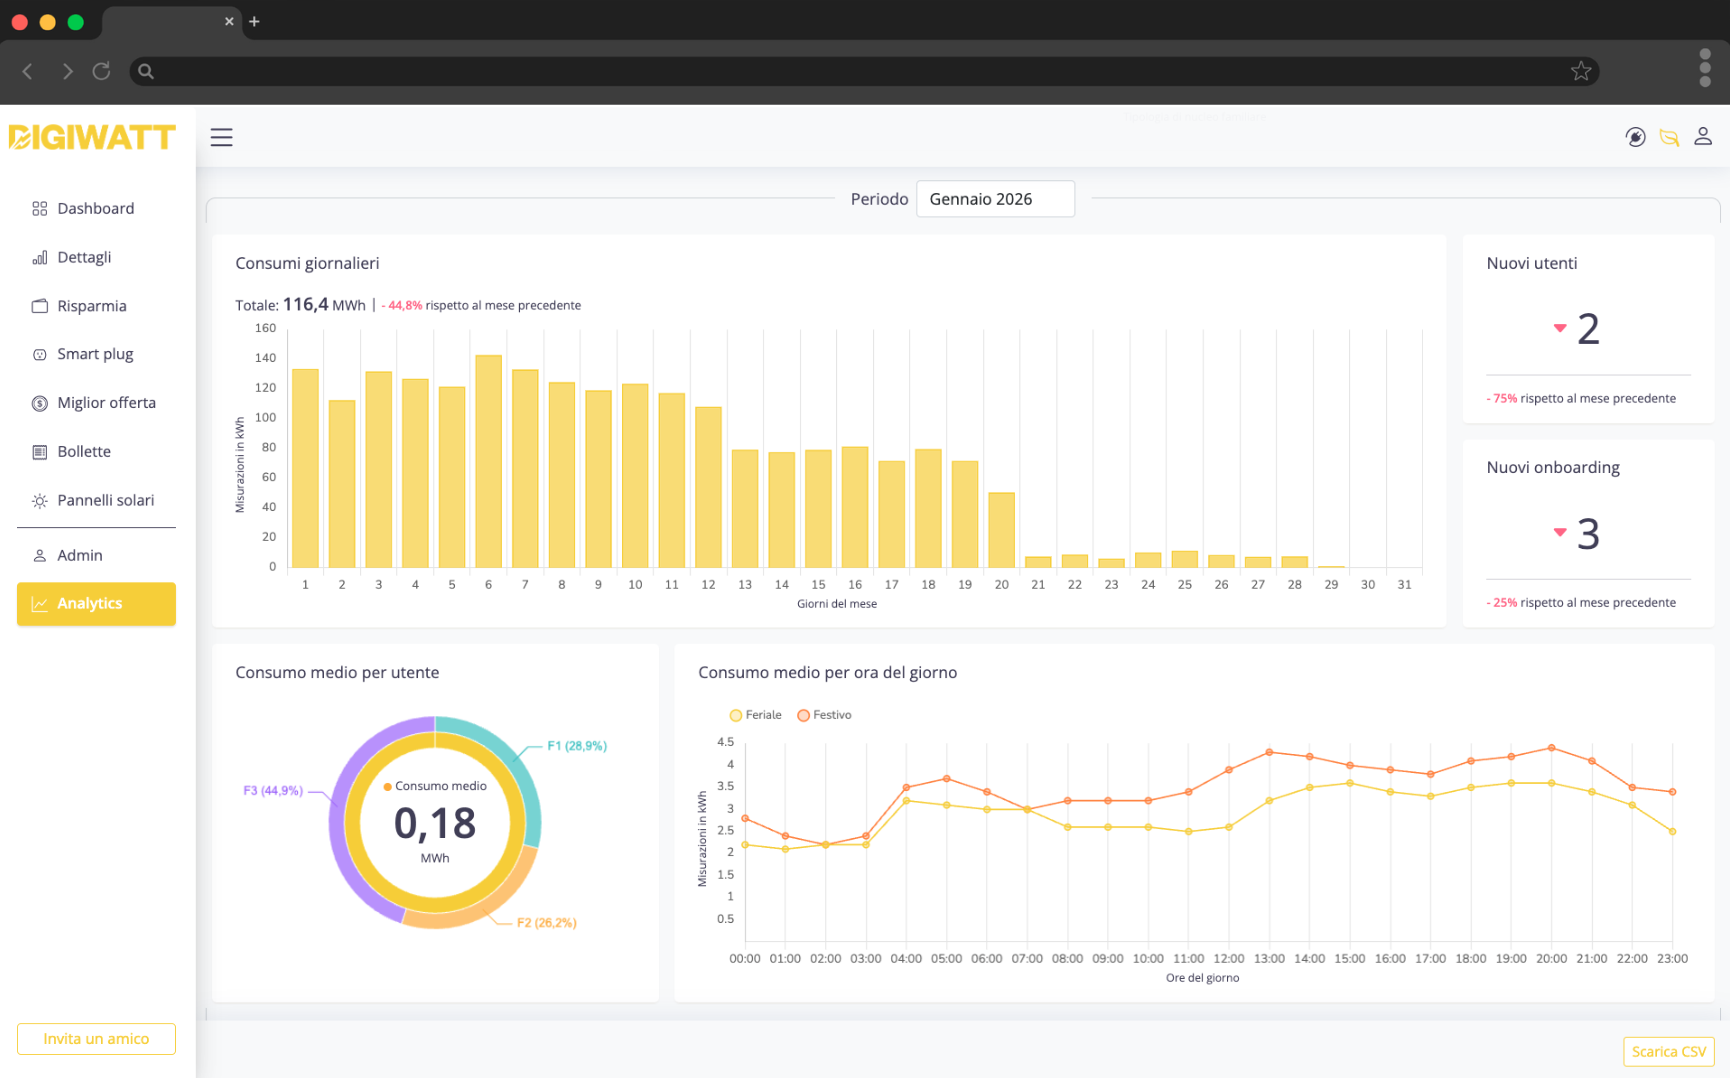
Task: Open a new browser tab
Action: 254,21
